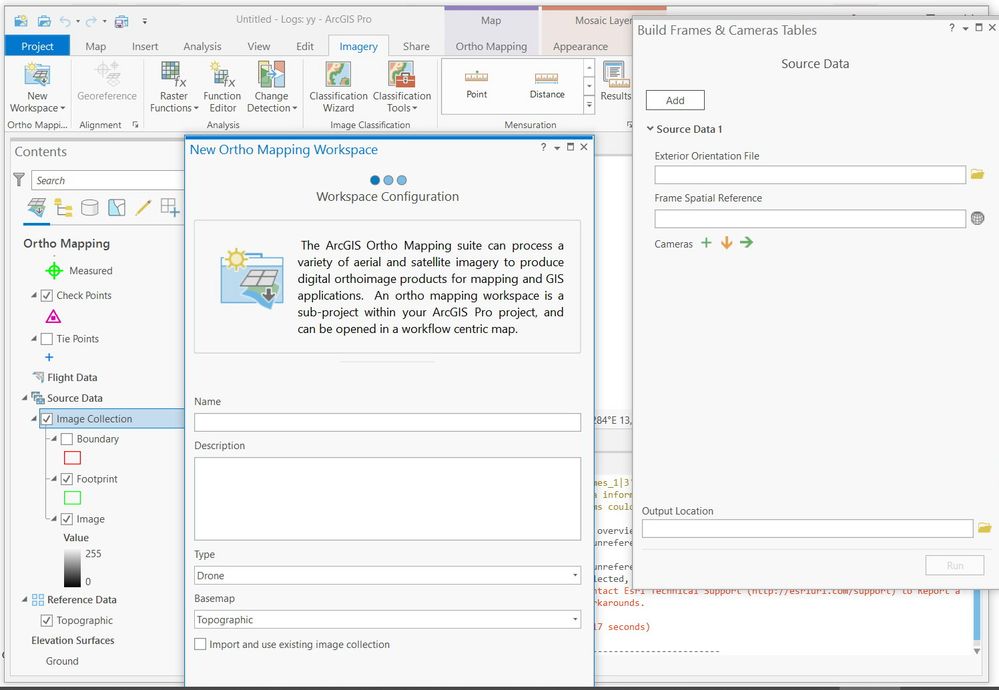Open Frame Spatial Reference globe picker
The image size is (999, 690).
[977, 219]
